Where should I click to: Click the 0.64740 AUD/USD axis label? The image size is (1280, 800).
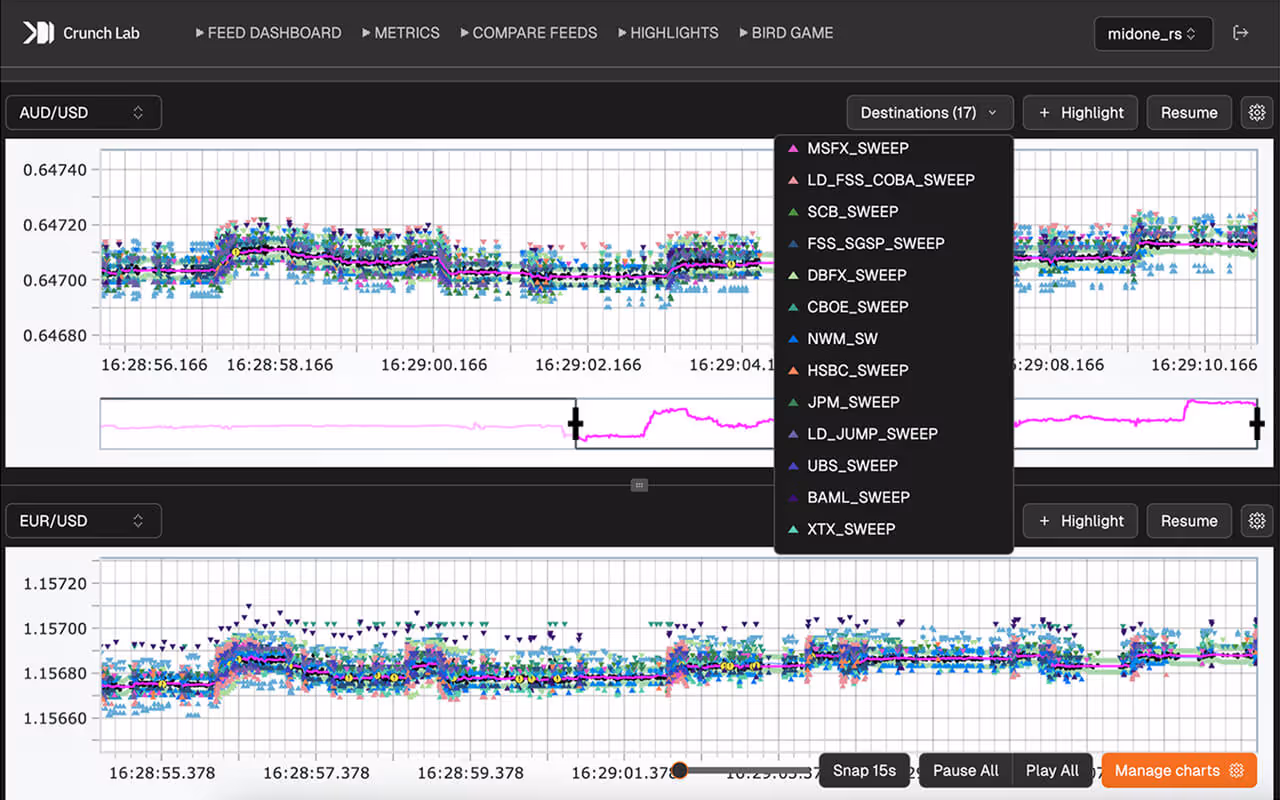pos(55,170)
